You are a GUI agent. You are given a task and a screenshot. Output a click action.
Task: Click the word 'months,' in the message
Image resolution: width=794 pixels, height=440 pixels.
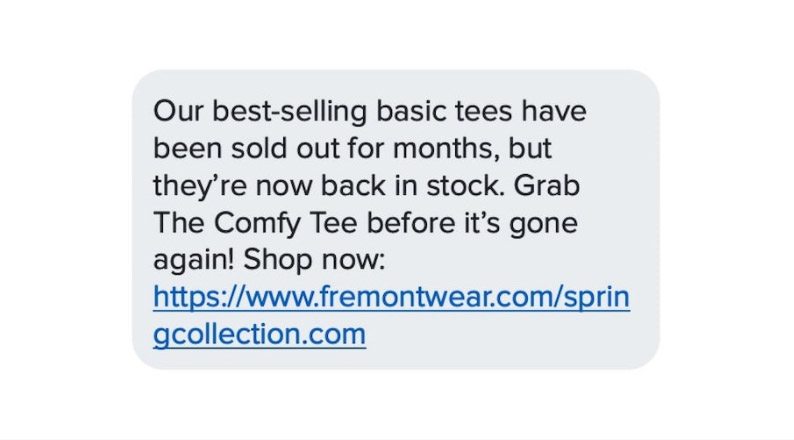446,150
